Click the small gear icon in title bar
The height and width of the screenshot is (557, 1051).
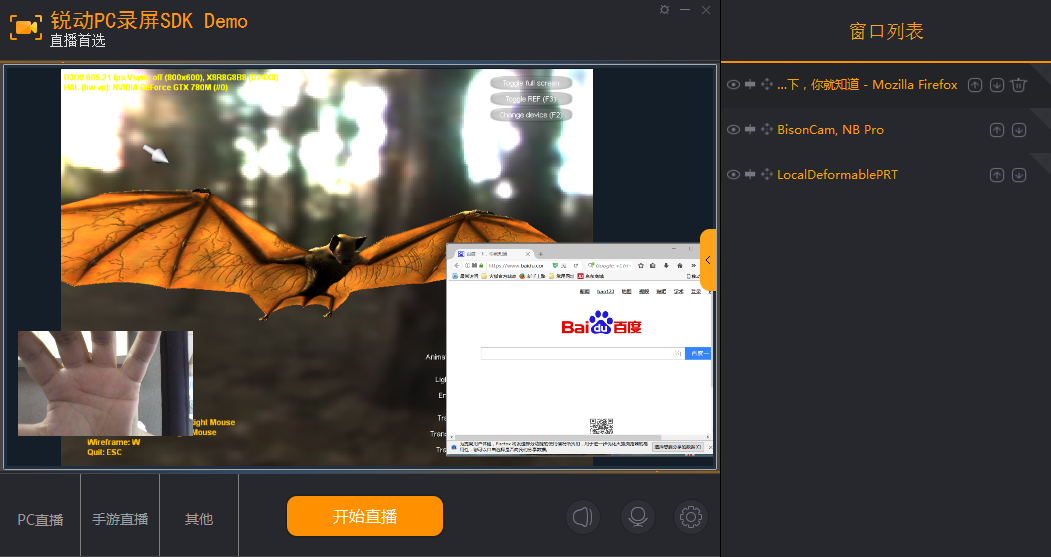coord(664,9)
